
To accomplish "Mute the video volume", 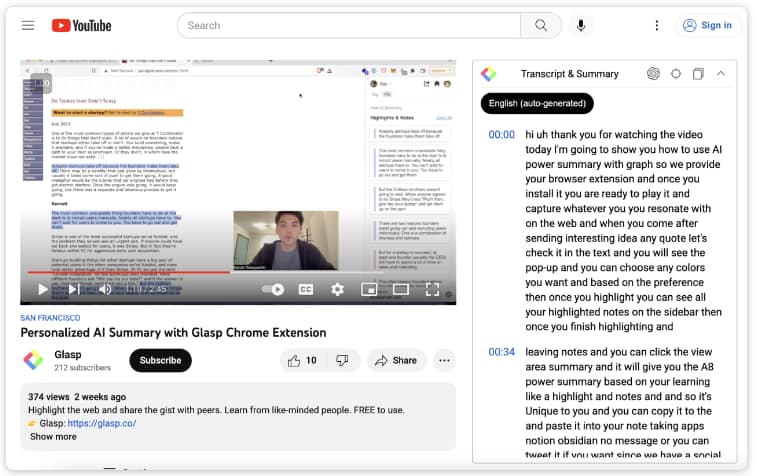I will click(x=105, y=289).
